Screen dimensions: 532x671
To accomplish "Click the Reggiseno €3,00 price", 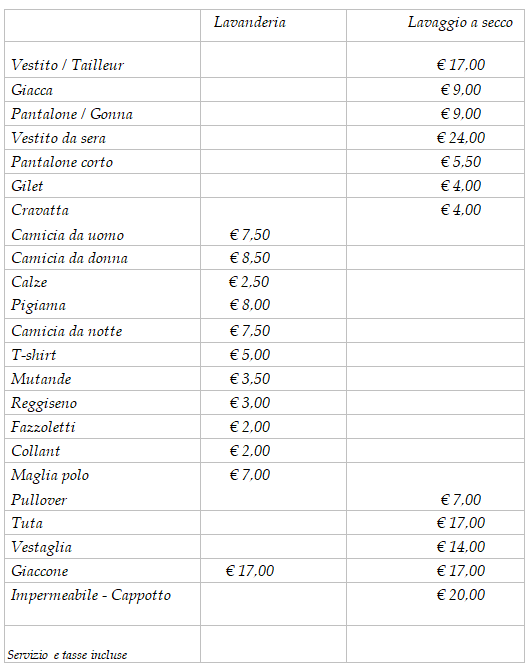I will tap(250, 403).
